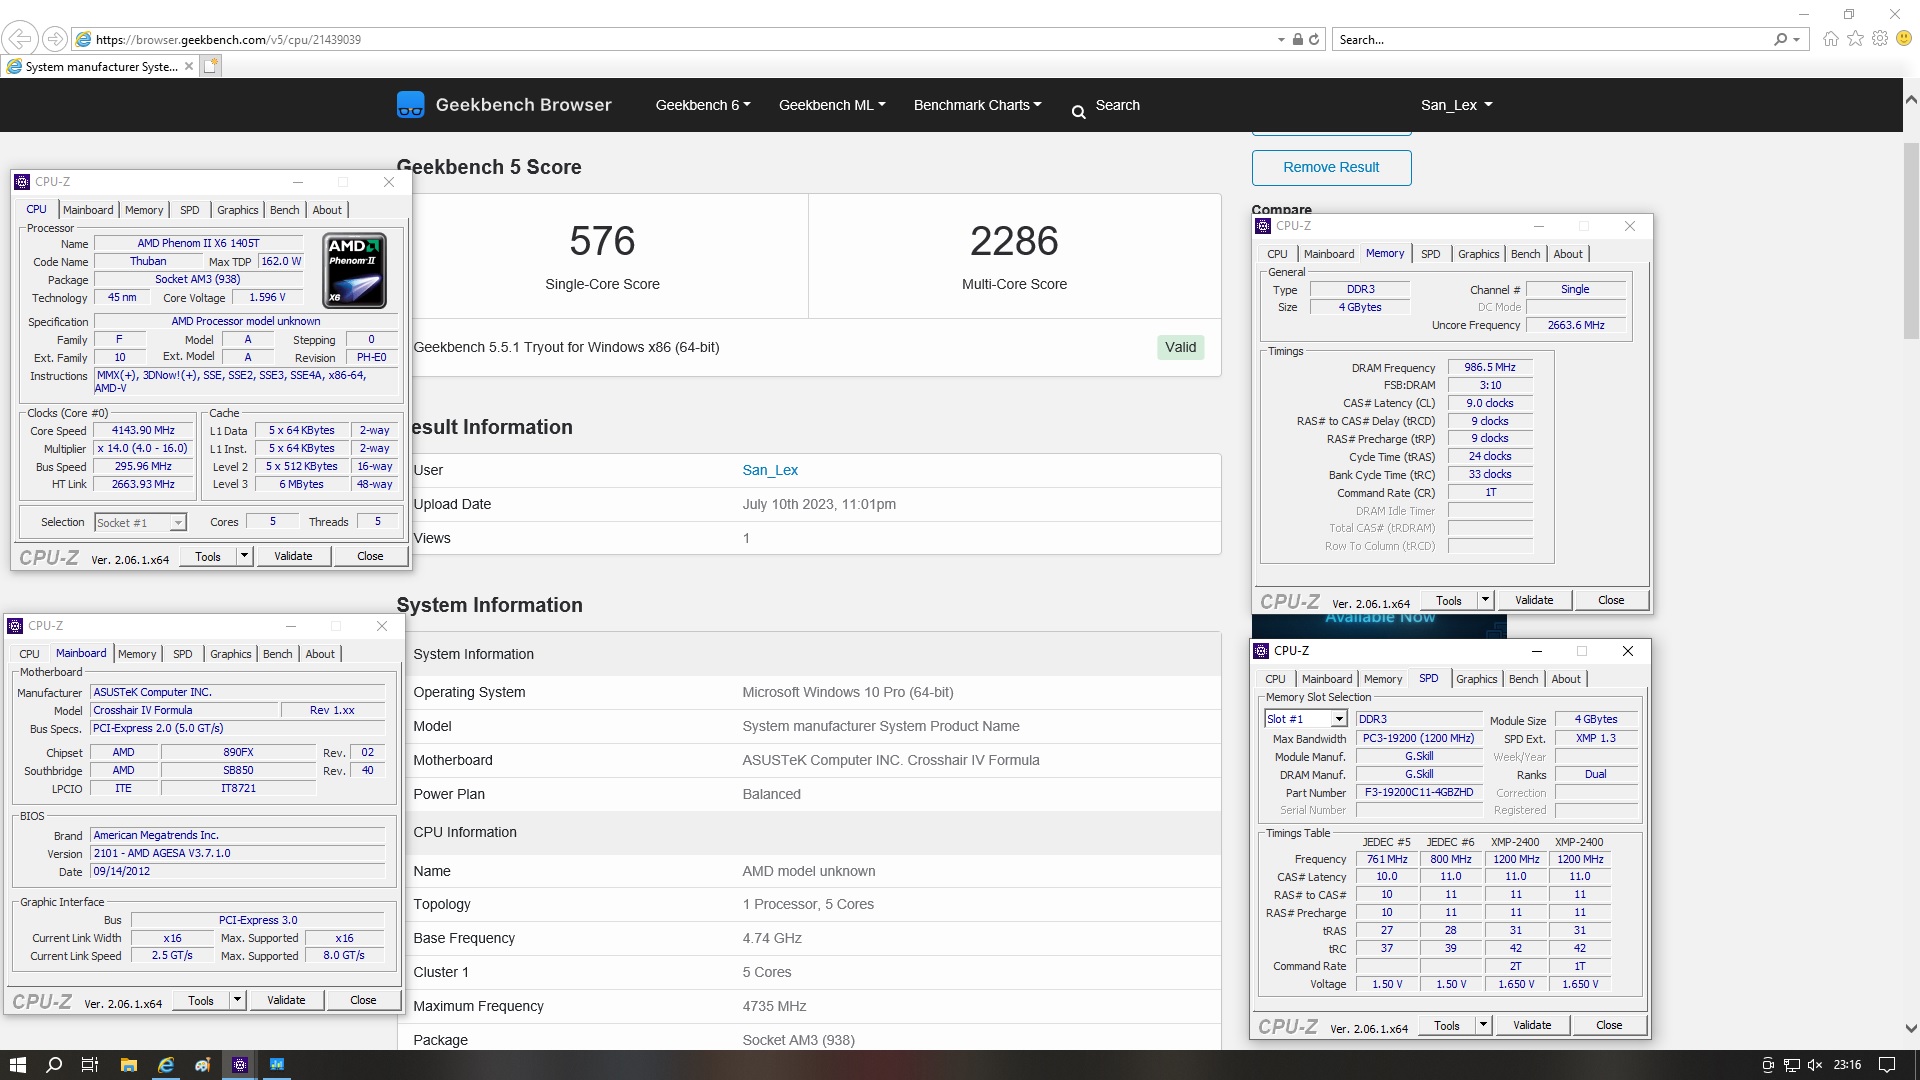
Task: Click Close button in SPD CPU-Z window
Action: coord(1609,1025)
